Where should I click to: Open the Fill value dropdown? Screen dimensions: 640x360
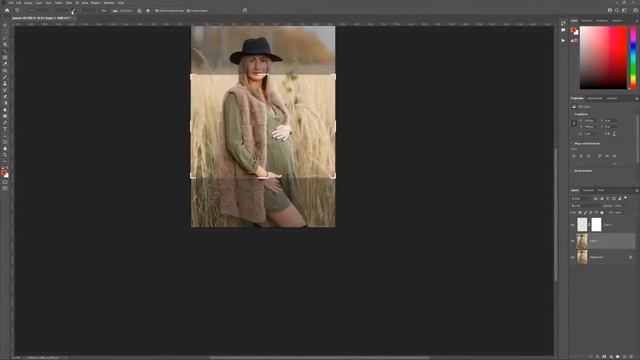pyautogui.click(x=619, y=213)
